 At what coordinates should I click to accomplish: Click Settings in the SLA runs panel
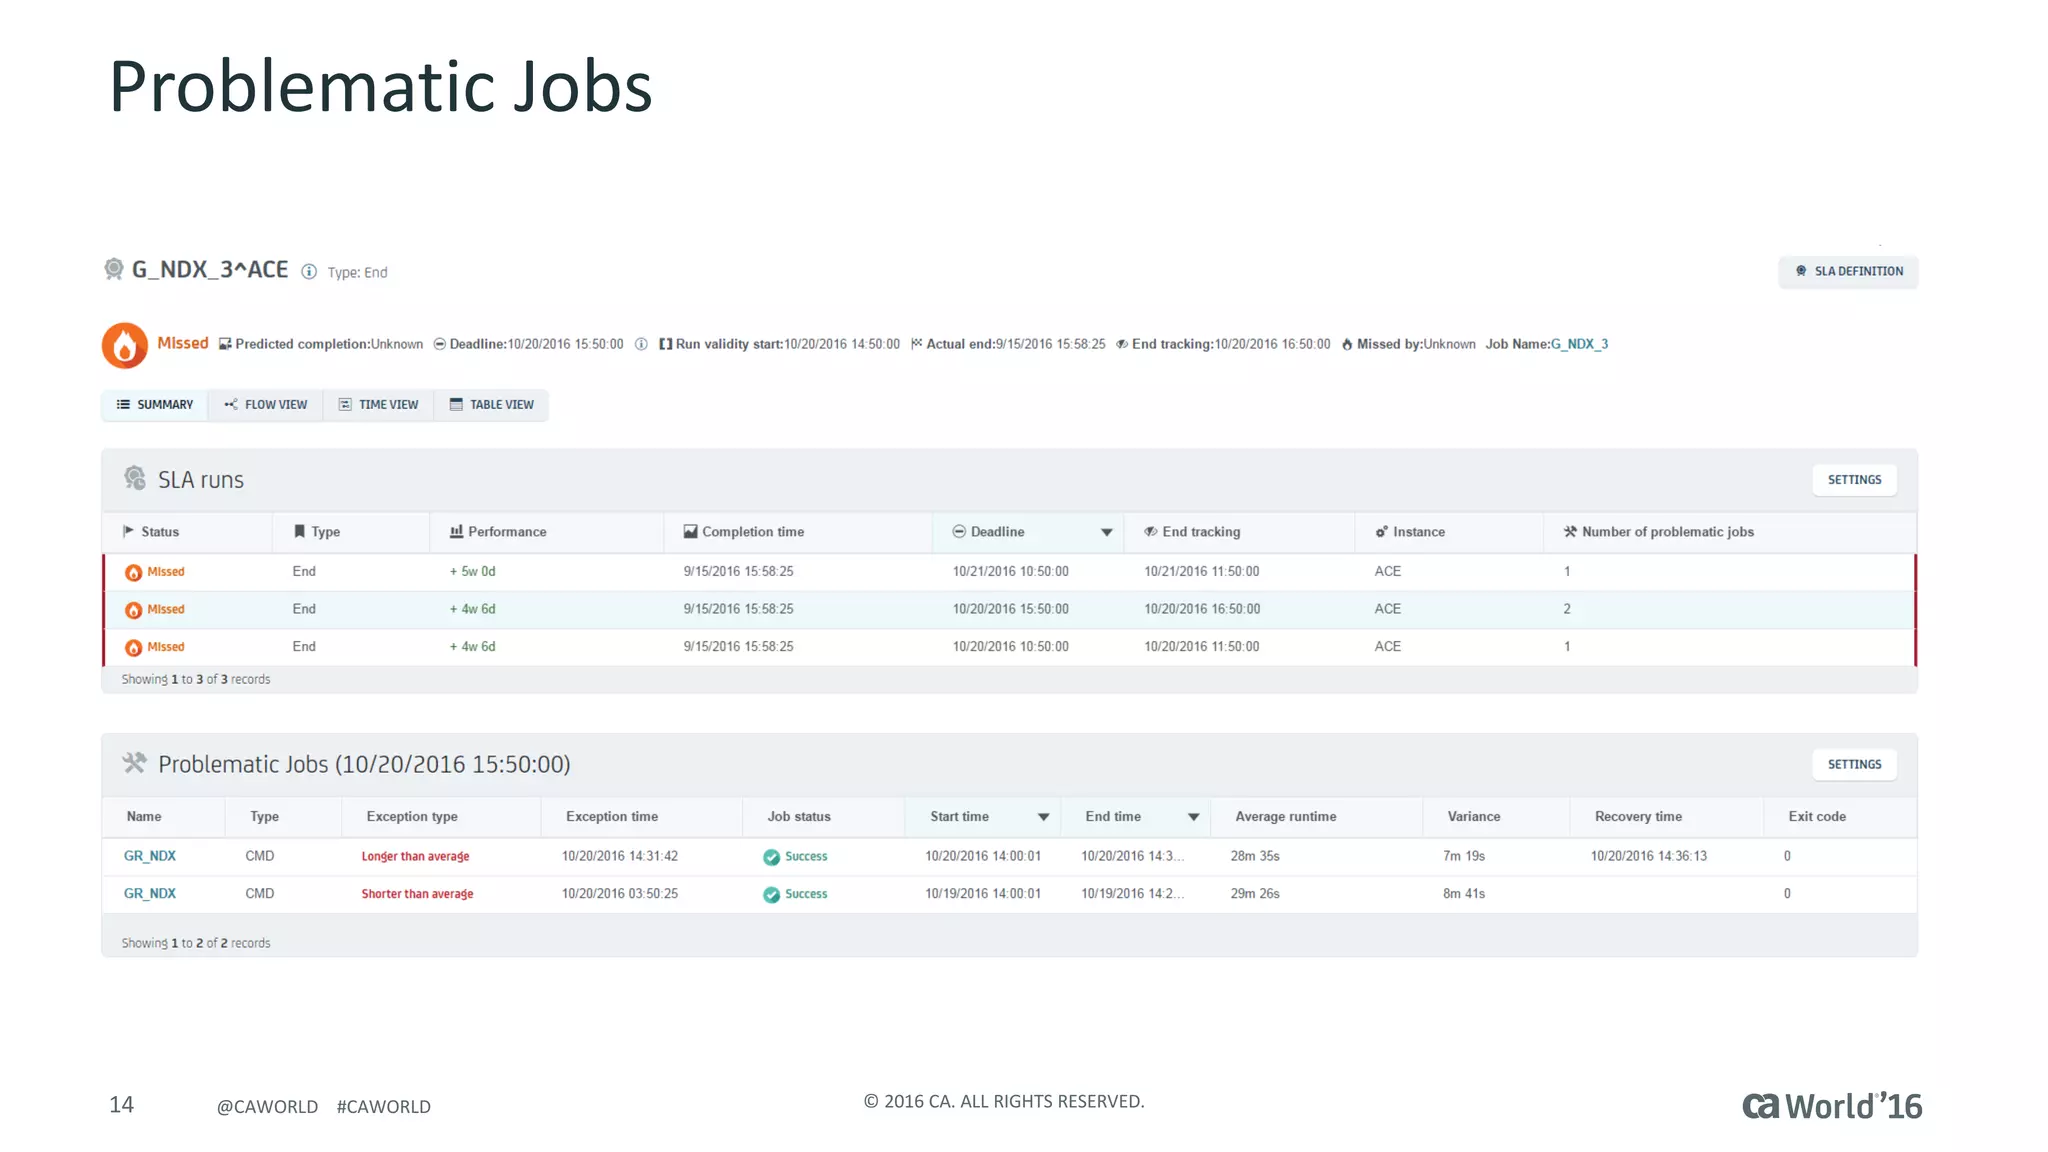coord(1854,480)
